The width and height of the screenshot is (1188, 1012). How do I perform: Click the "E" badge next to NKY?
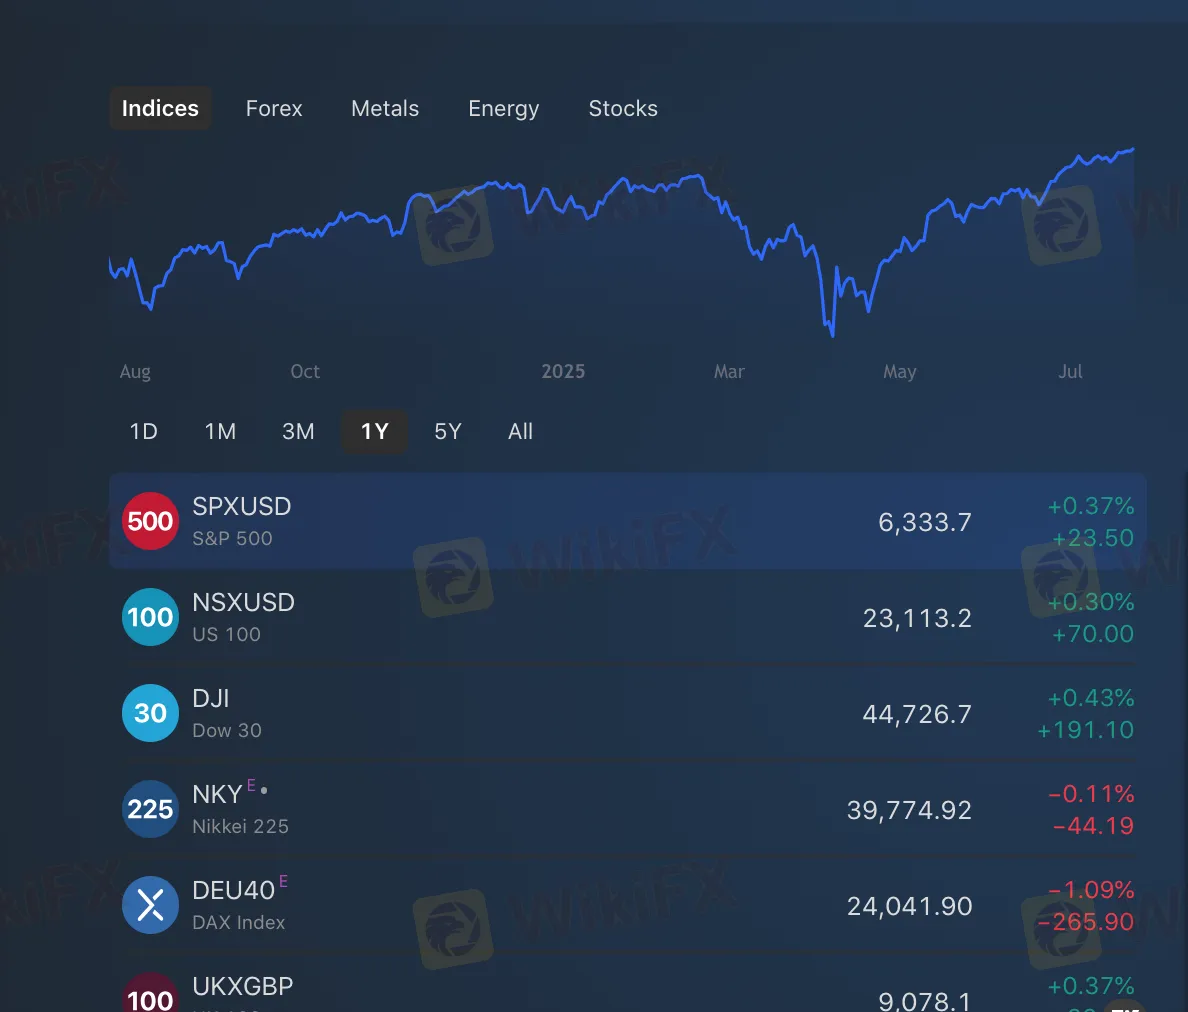(x=251, y=787)
